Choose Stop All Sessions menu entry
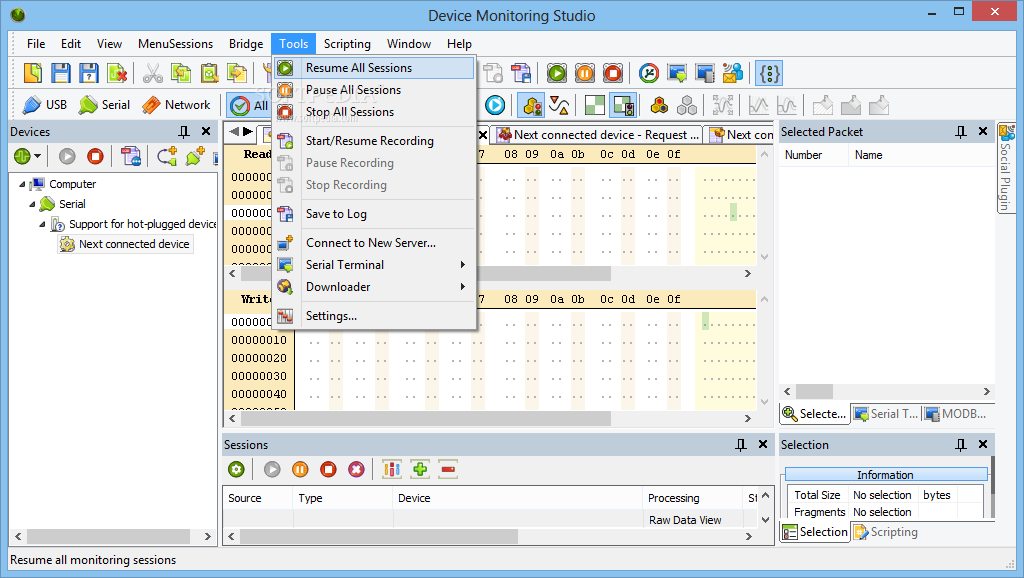This screenshot has width=1024, height=578. point(374,112)
